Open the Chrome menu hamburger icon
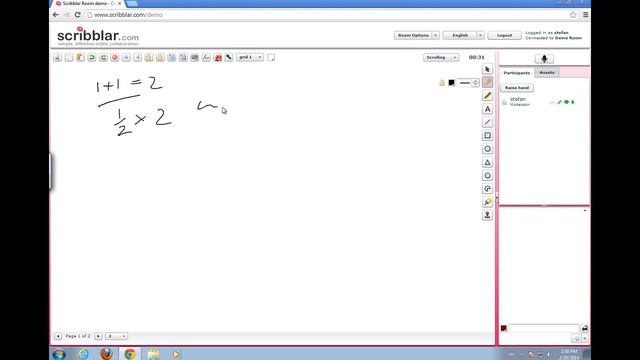 coord(585,15)
